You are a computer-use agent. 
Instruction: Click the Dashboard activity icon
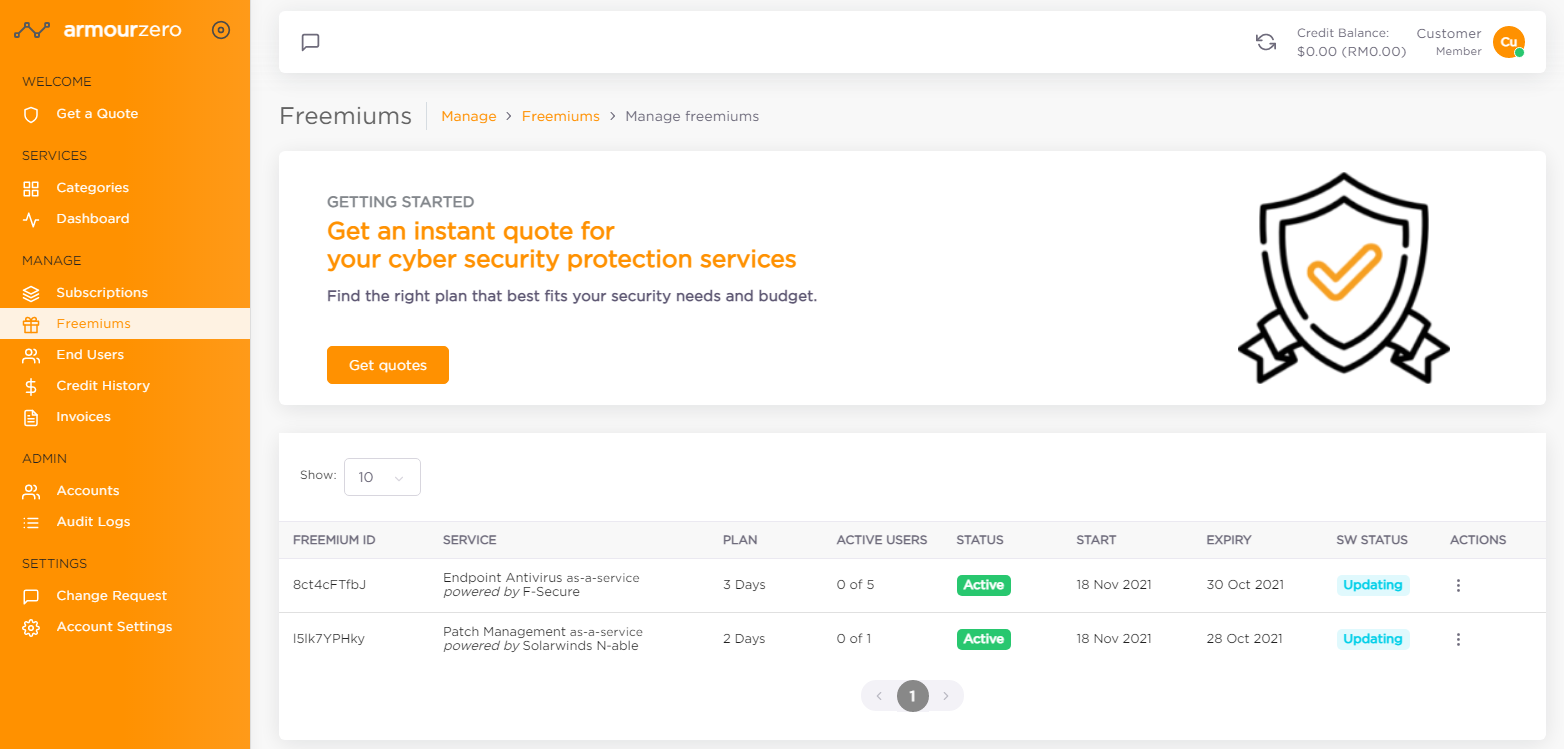[31, 219]
